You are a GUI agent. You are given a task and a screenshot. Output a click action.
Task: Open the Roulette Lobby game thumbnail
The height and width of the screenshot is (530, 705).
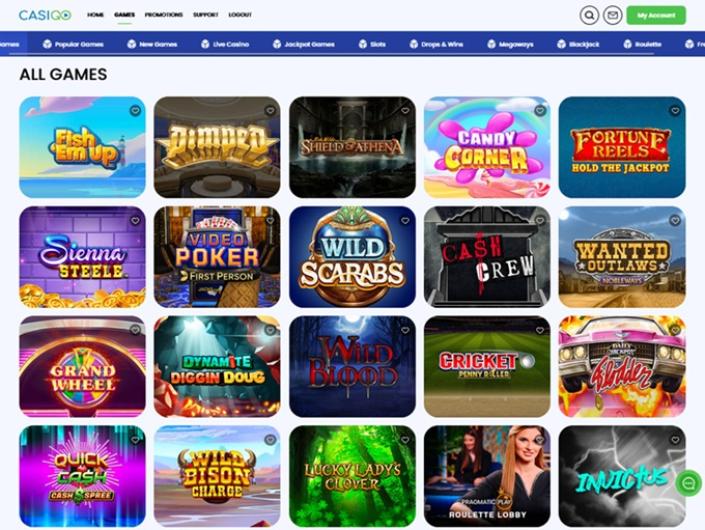487,476
